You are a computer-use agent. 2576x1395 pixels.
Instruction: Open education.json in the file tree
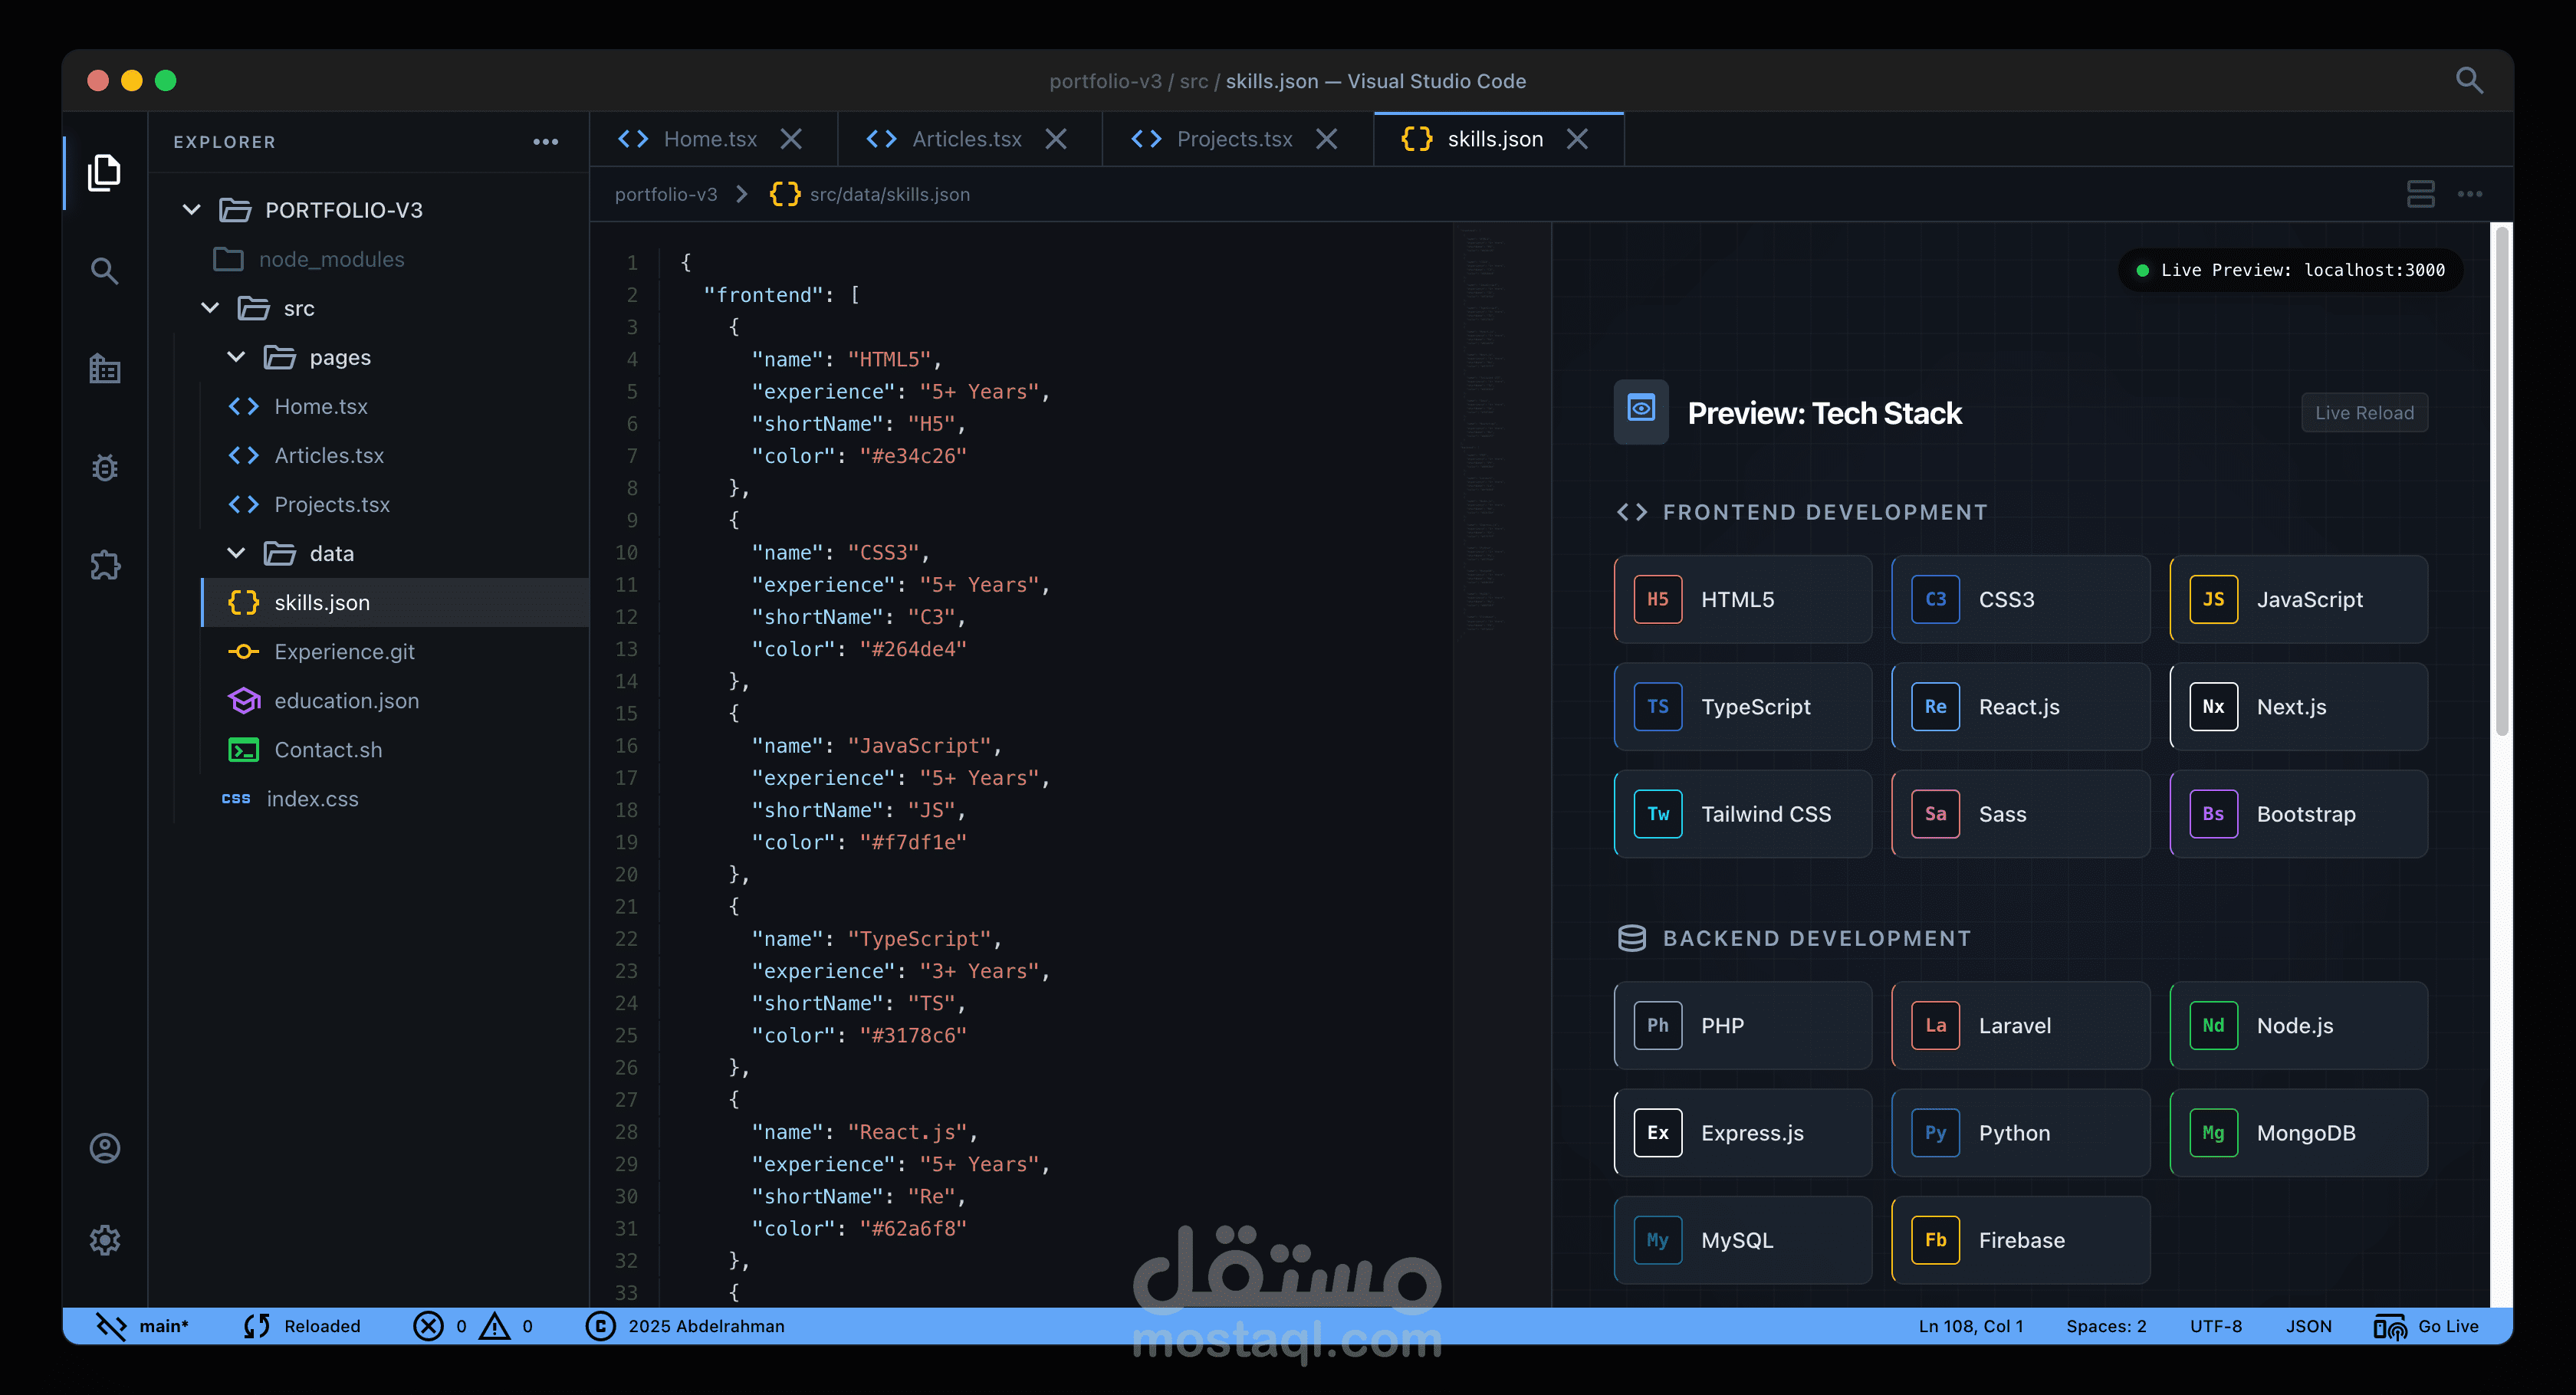point(346,700)
